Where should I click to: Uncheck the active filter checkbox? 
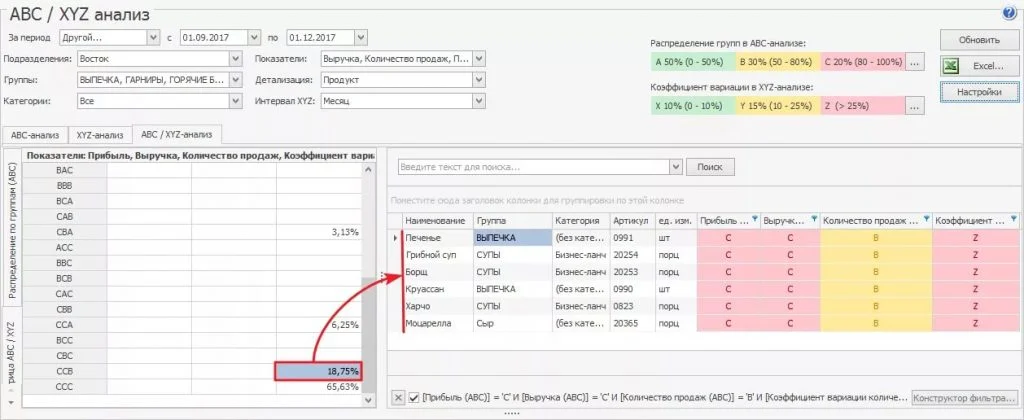[414, 398]
